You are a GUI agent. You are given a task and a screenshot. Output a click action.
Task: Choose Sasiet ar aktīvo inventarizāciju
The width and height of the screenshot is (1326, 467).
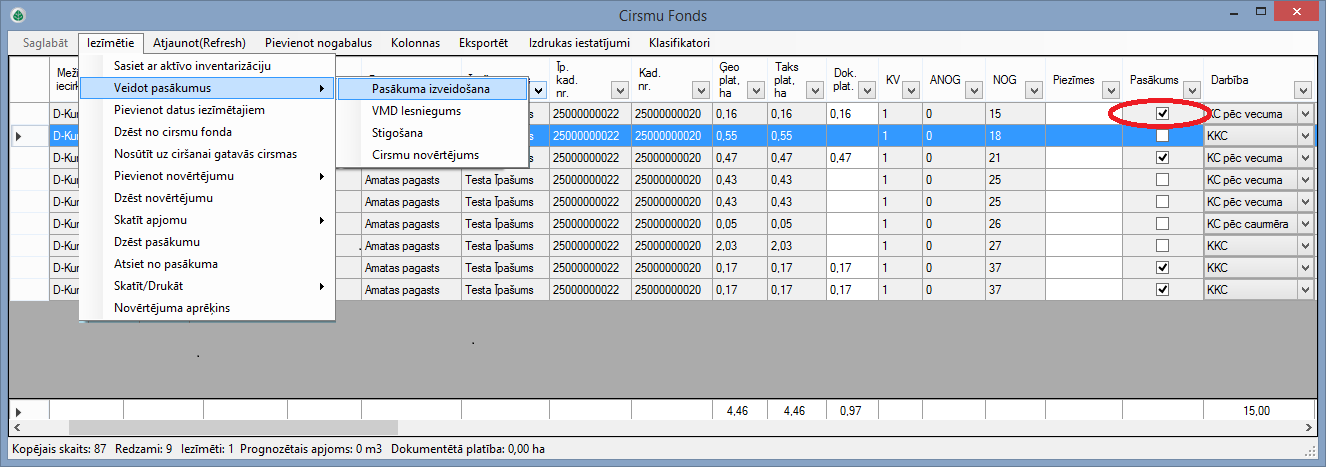[207, 66]
